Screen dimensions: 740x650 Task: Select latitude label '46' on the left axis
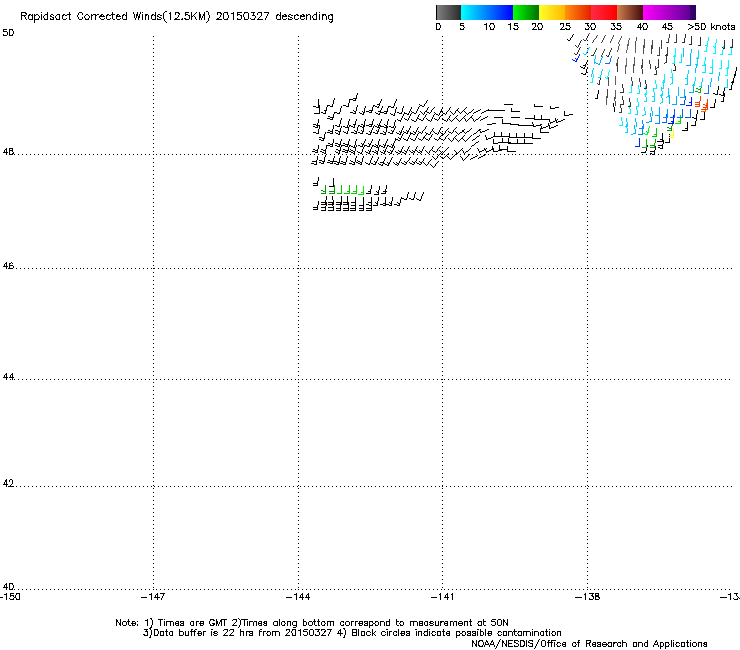click(x=8, y=266)
